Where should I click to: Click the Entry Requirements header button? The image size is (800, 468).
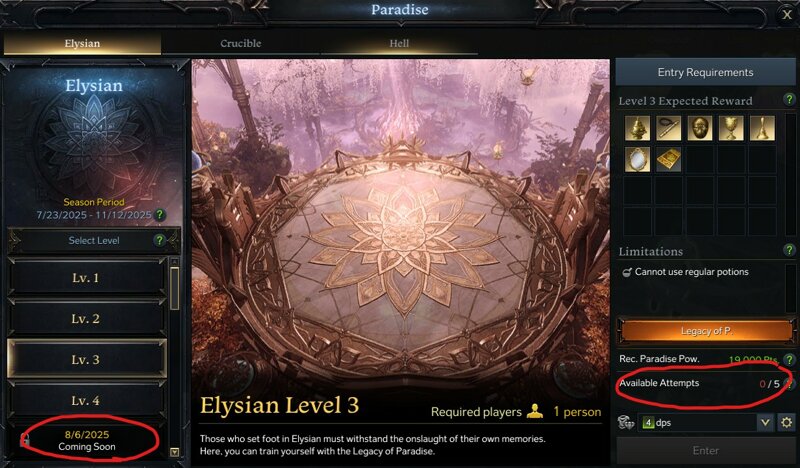point(705,72)
